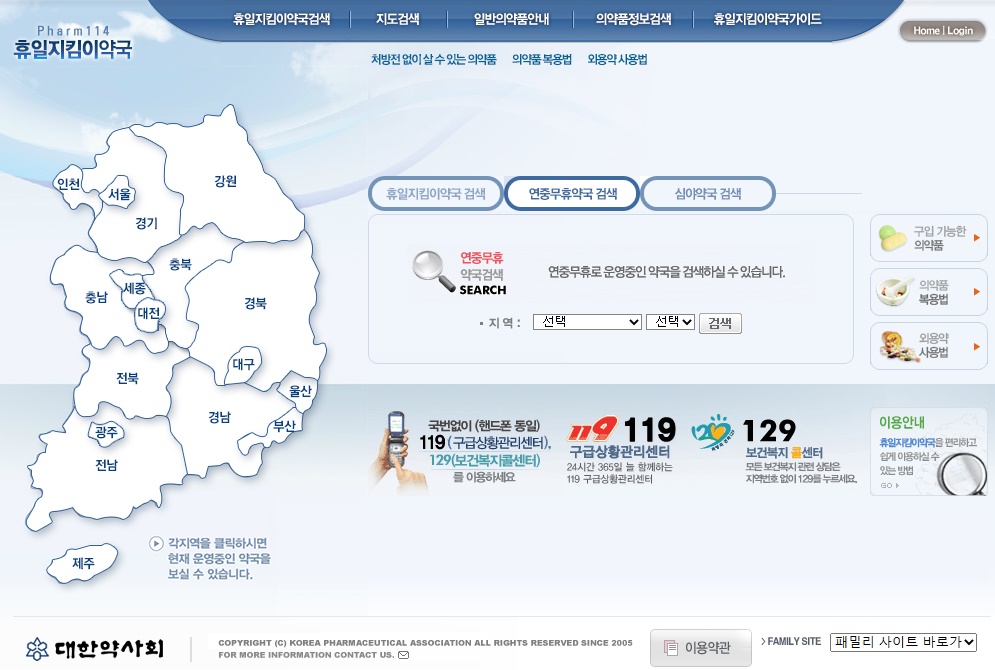995x670 pixels.
Task: Select 대구 on the map
Action: pyautogui.click(x=243, y=364)
